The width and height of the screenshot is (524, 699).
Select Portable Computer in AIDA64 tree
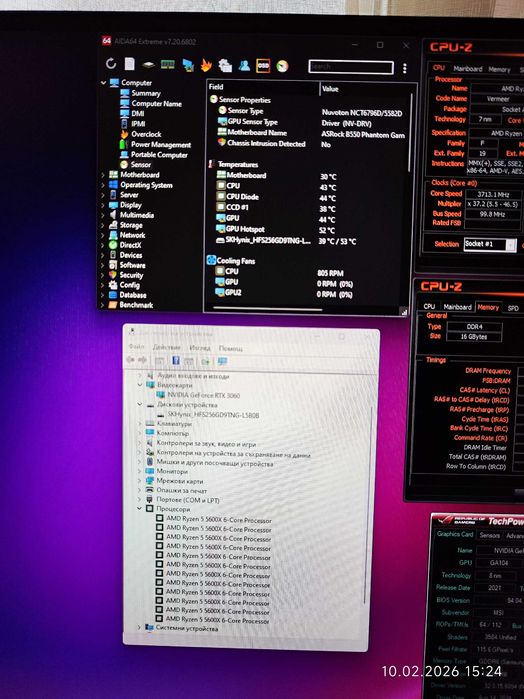coord(159,155)
